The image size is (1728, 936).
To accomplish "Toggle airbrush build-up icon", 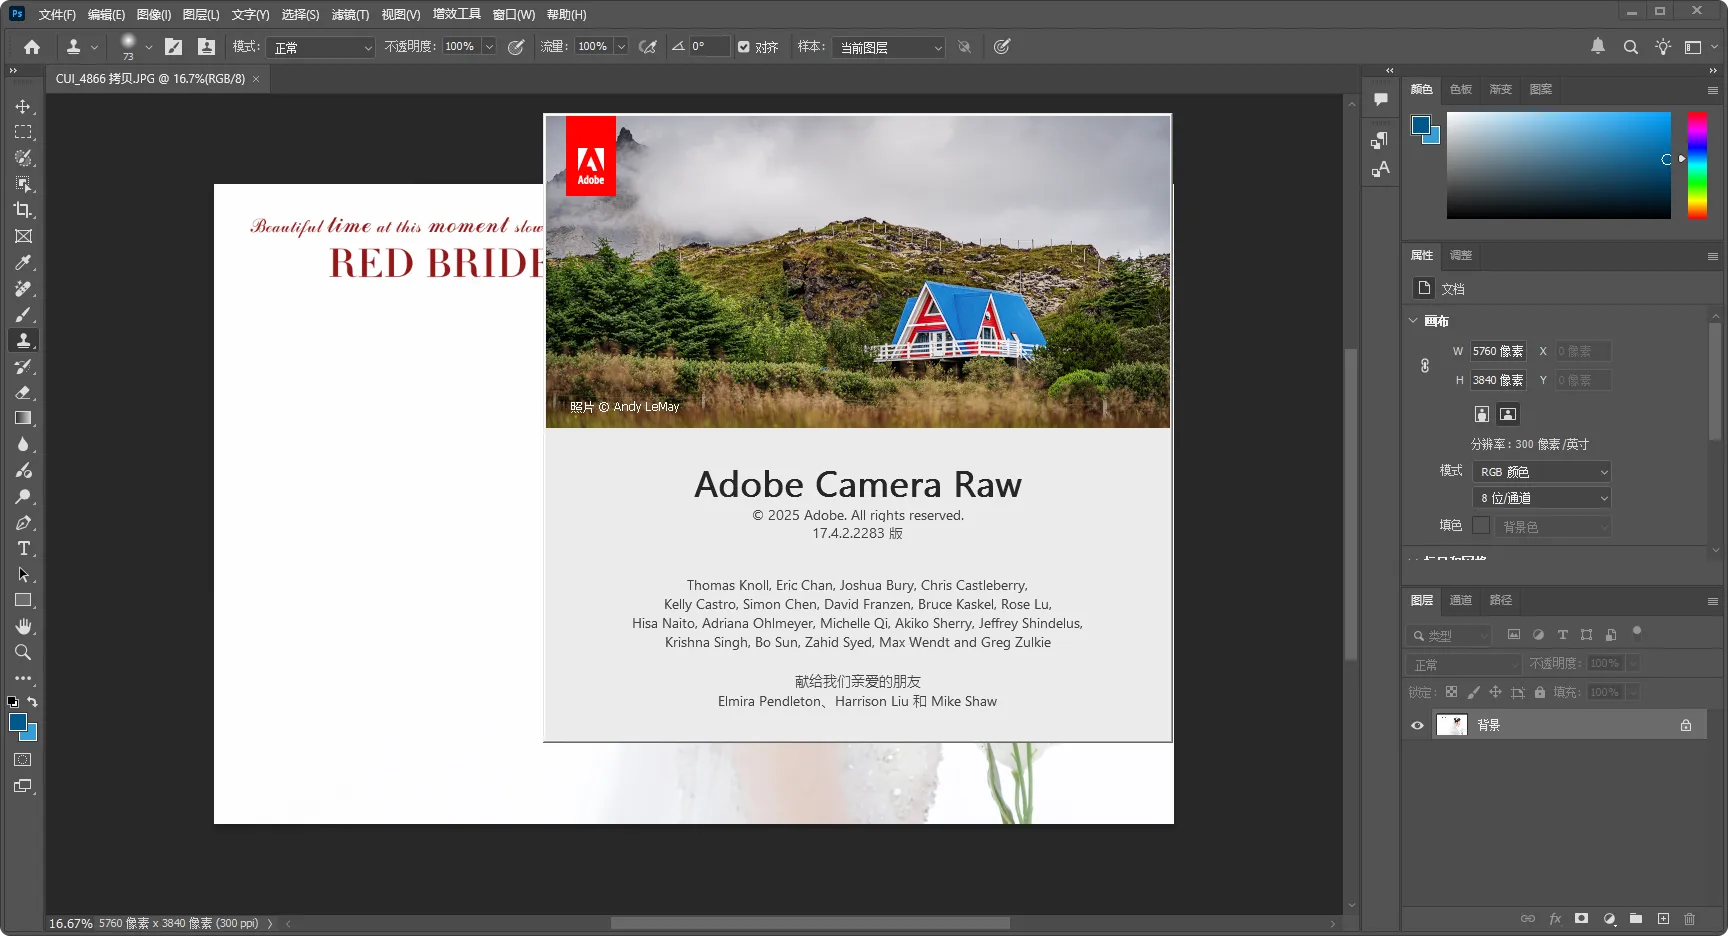I will coord(648,47).
